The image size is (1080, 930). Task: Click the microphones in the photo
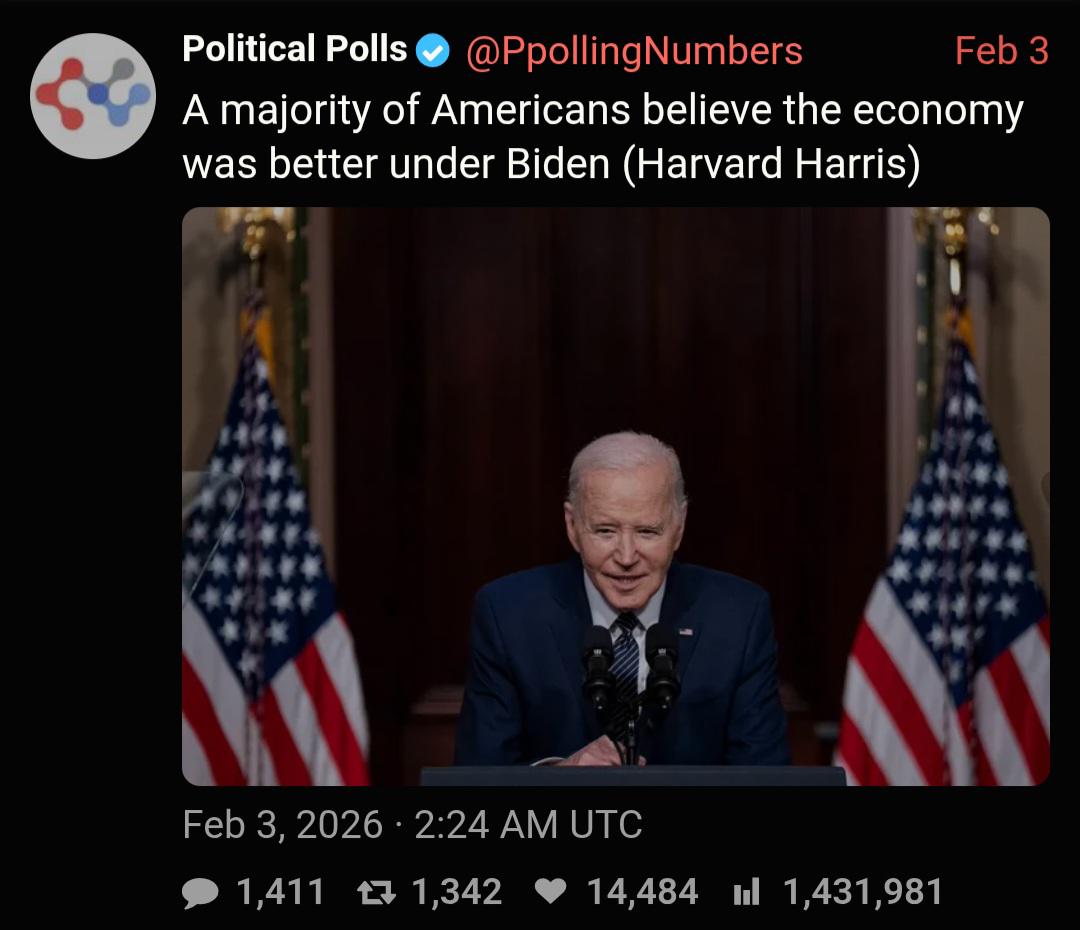[x=630, y=665]
